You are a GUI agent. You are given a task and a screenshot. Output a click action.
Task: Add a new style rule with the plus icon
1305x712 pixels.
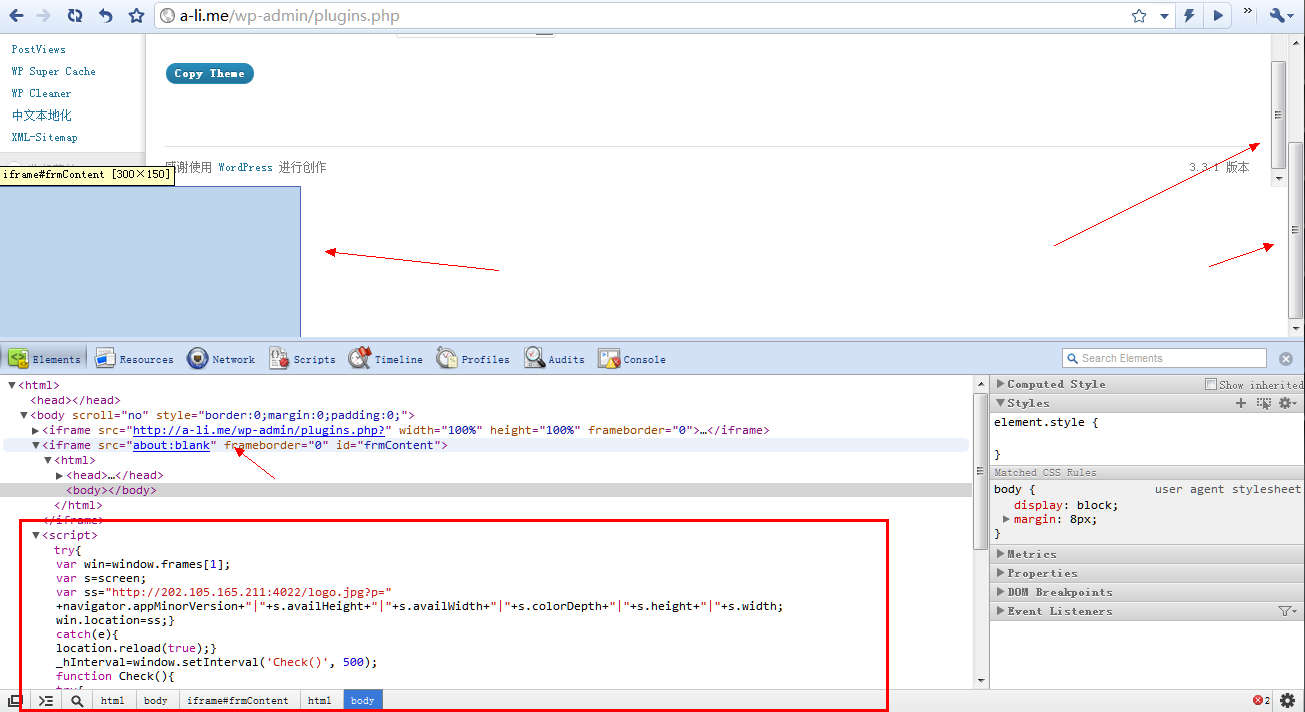click(x=1241, y=403)
